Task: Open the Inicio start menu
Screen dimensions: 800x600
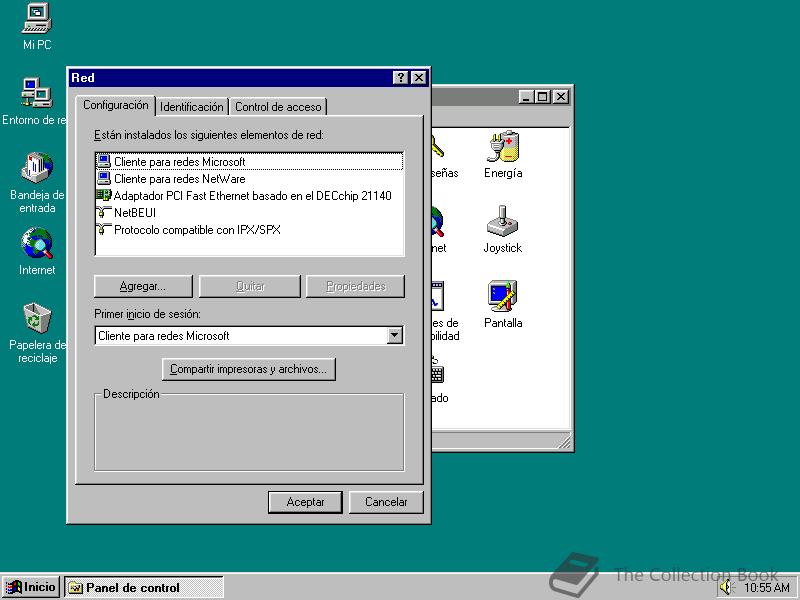Action: pos(32,587)
